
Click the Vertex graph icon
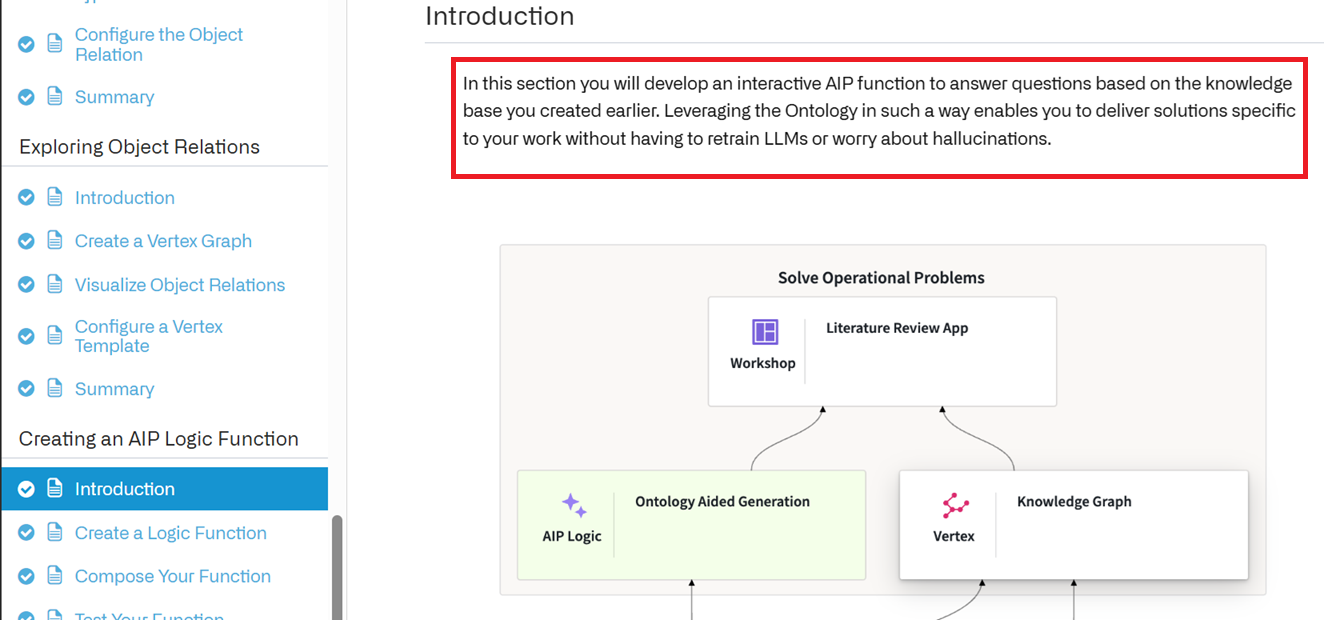pos(955,505)
